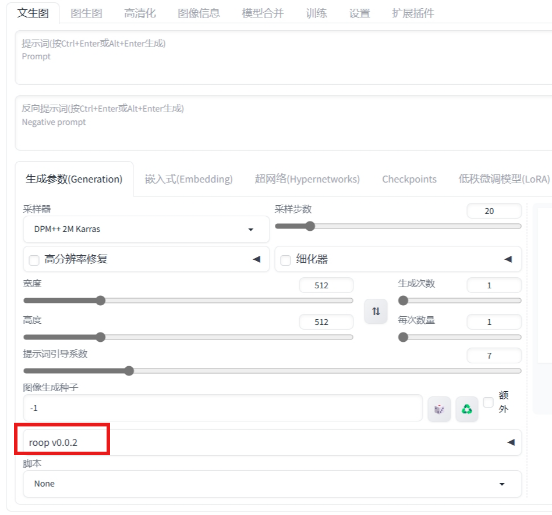
Task: Enable the 高分辨率修复 checkbox
Action: [34, 260]
